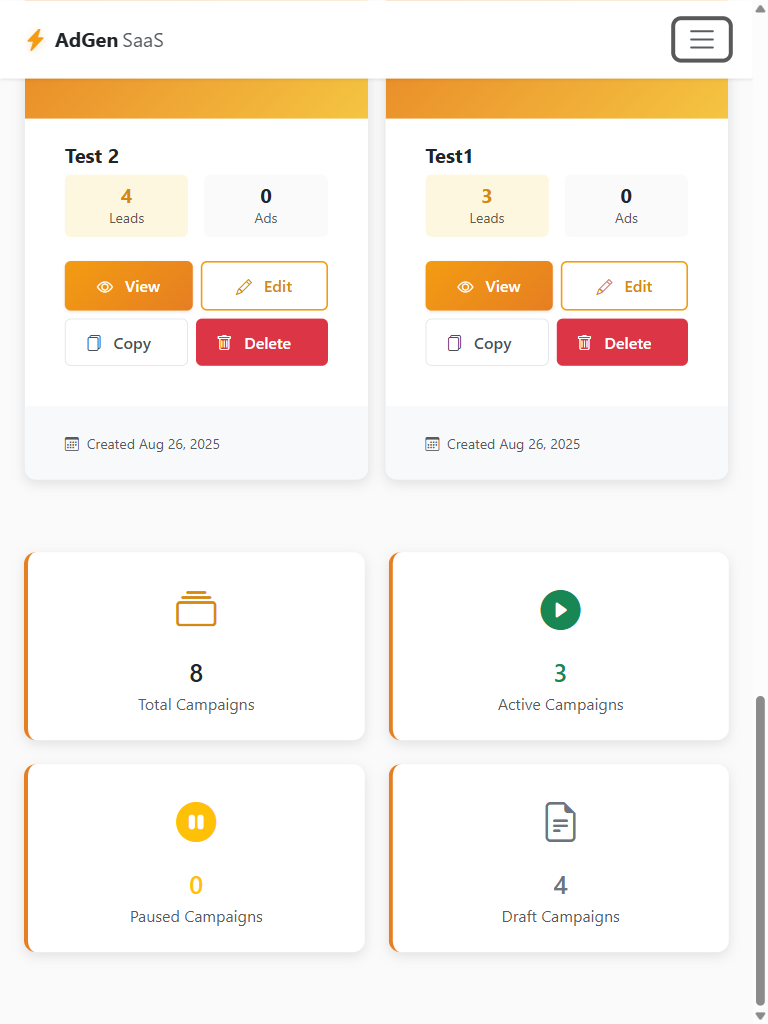Screen dimensions: 768x1024
Task: Copy the Test 2 campaign
Action: [126, 342]
